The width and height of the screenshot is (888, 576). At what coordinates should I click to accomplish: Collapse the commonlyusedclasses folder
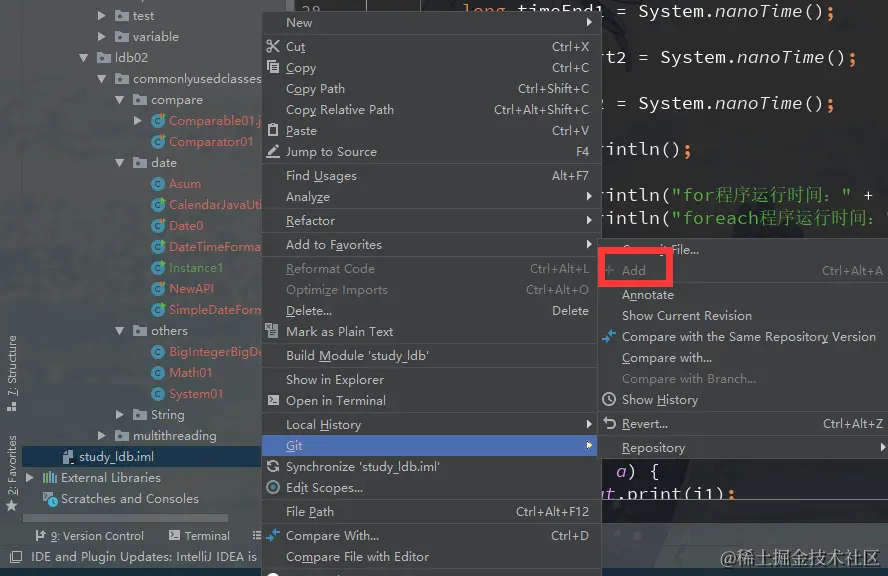102,79
